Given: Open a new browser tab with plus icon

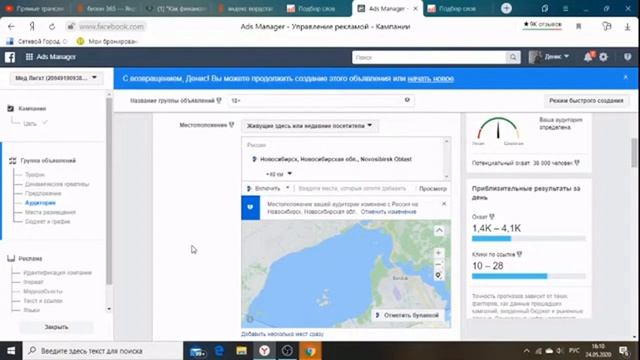Looking at the screenshot, I should 506,8.
